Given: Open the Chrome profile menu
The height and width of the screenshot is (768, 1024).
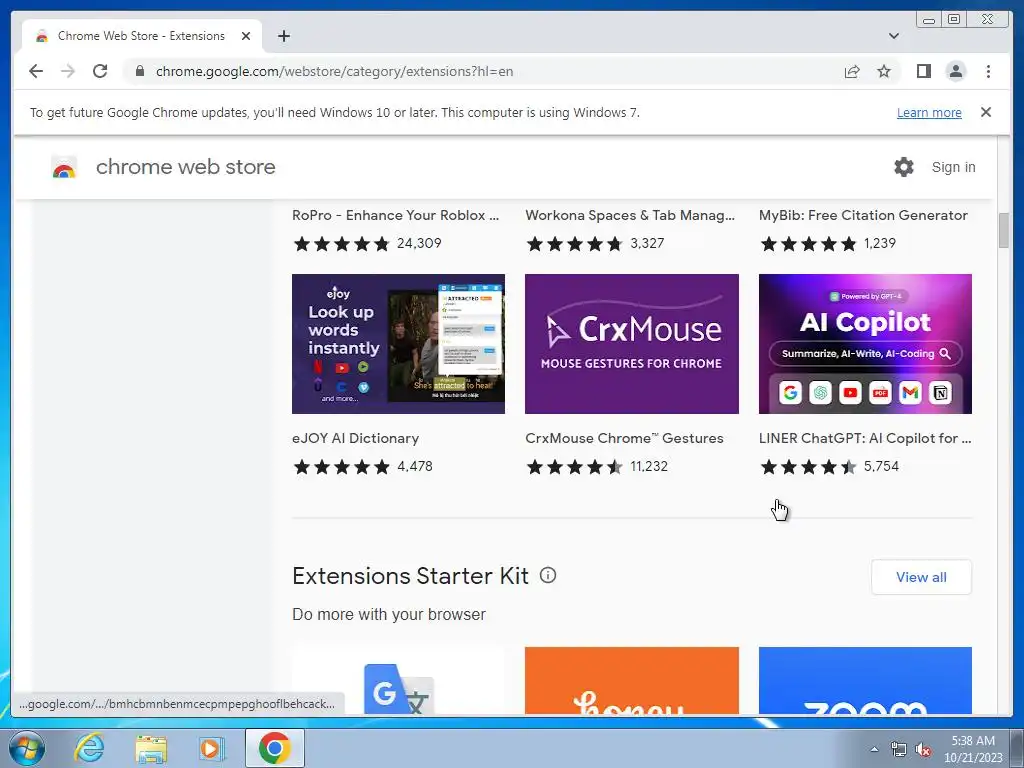Looking at the screenshot, I should [955, 71].
